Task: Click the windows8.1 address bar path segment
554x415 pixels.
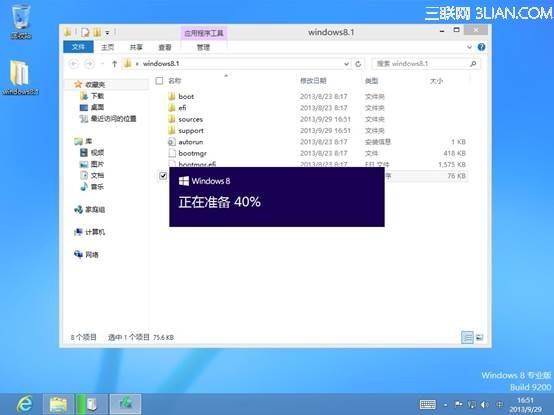Action: click(161, 64)
